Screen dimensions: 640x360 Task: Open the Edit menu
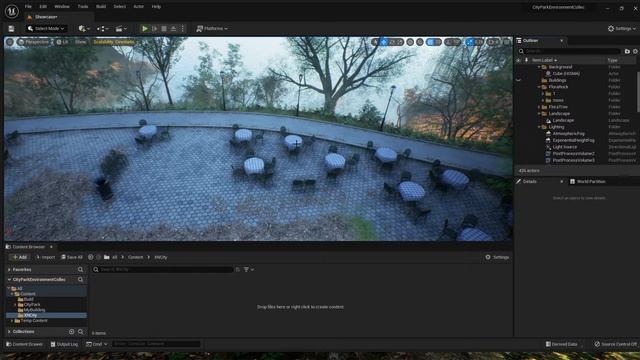coord(43,7)
